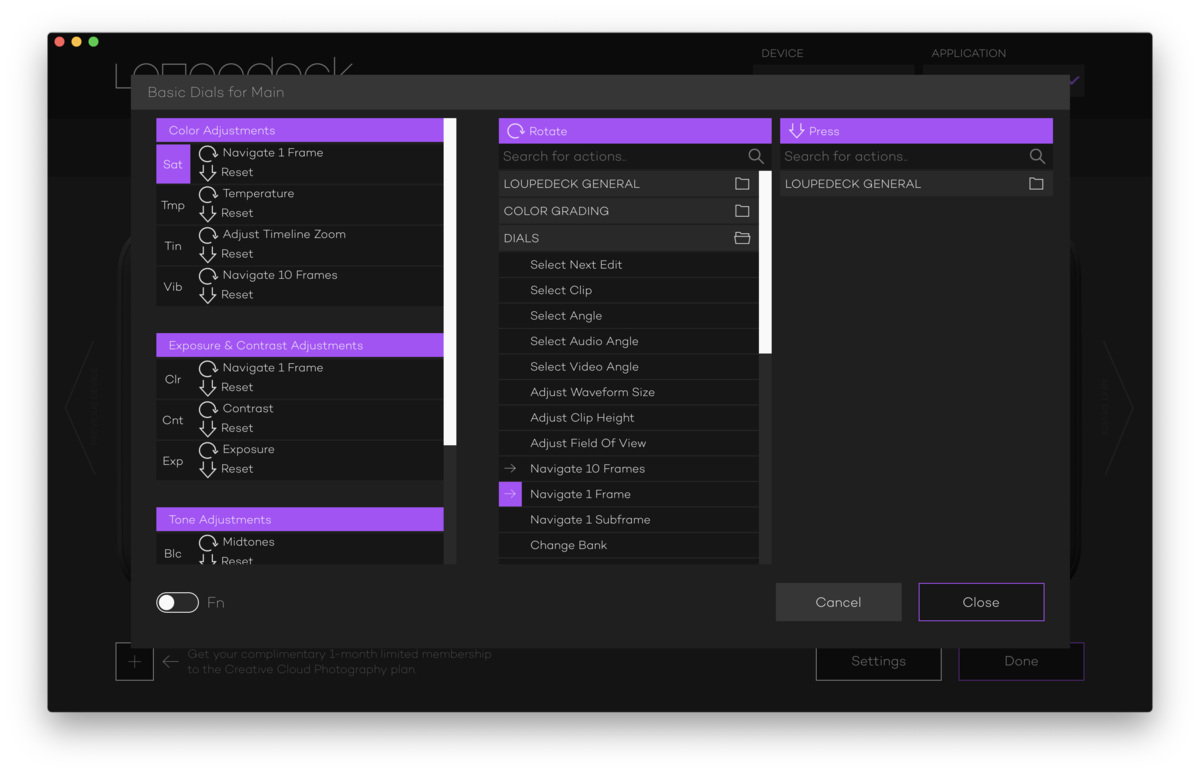Screen dimensions: 1200x775
Task: Click the Press header icon
Action: tap(796, 131)
